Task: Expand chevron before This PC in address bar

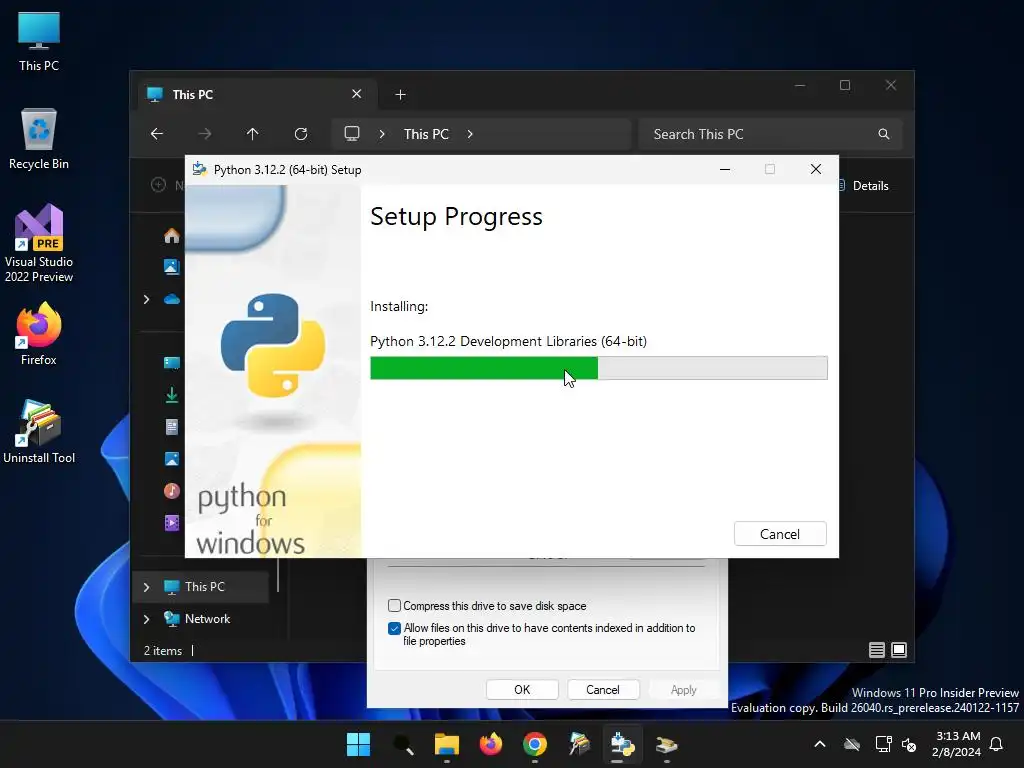Action: pos(382,134)
